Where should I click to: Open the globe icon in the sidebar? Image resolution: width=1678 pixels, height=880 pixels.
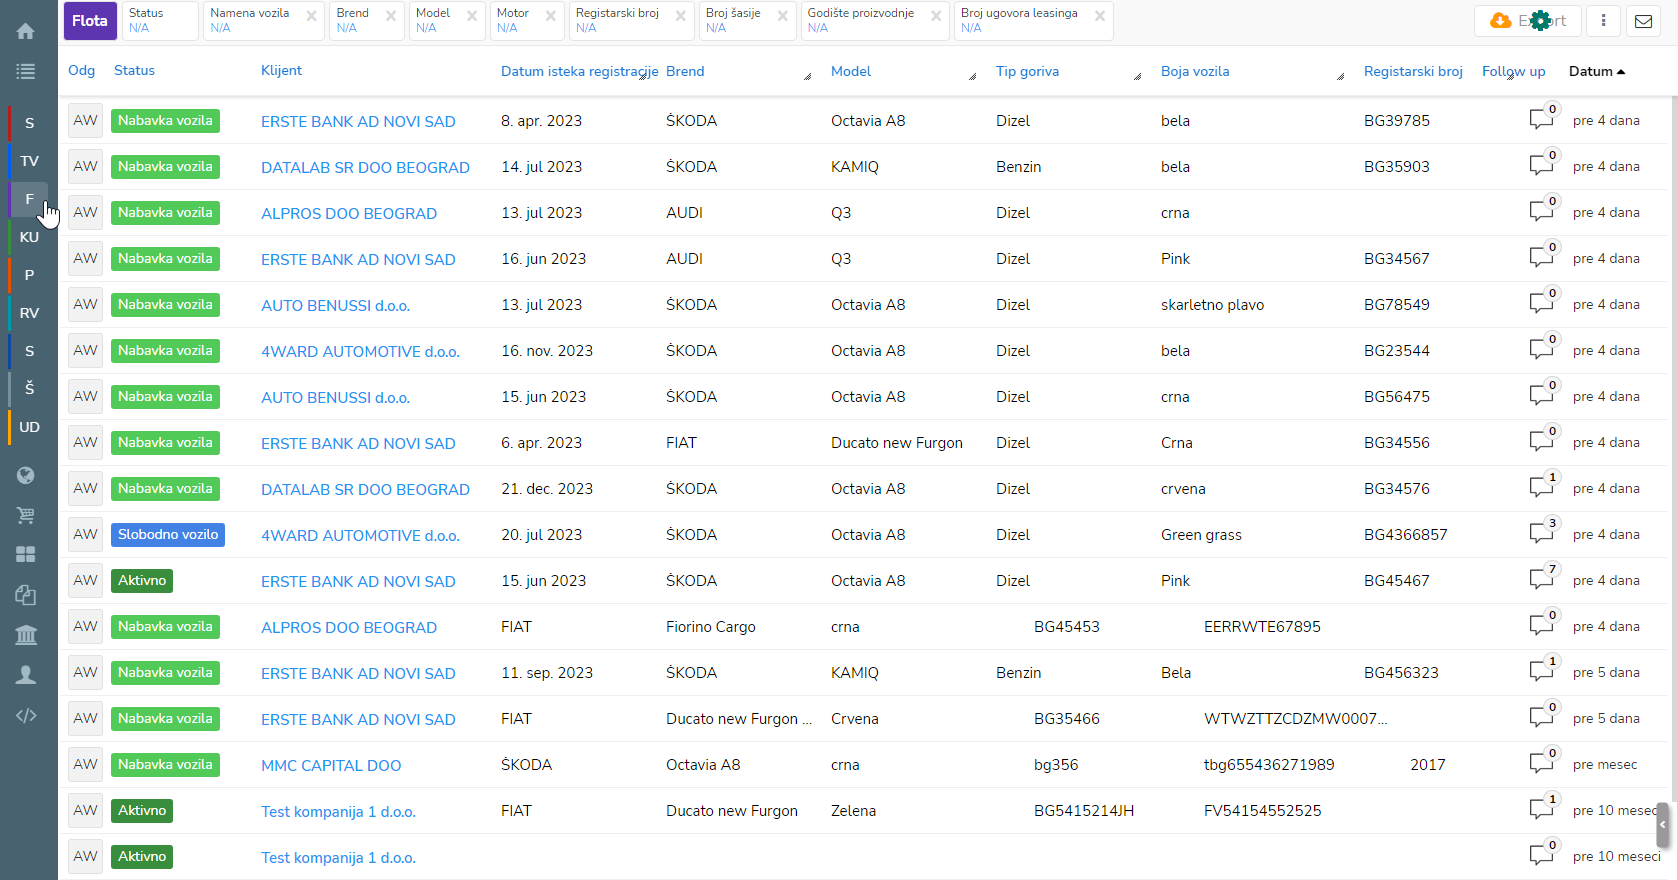[x=26, y=475]
